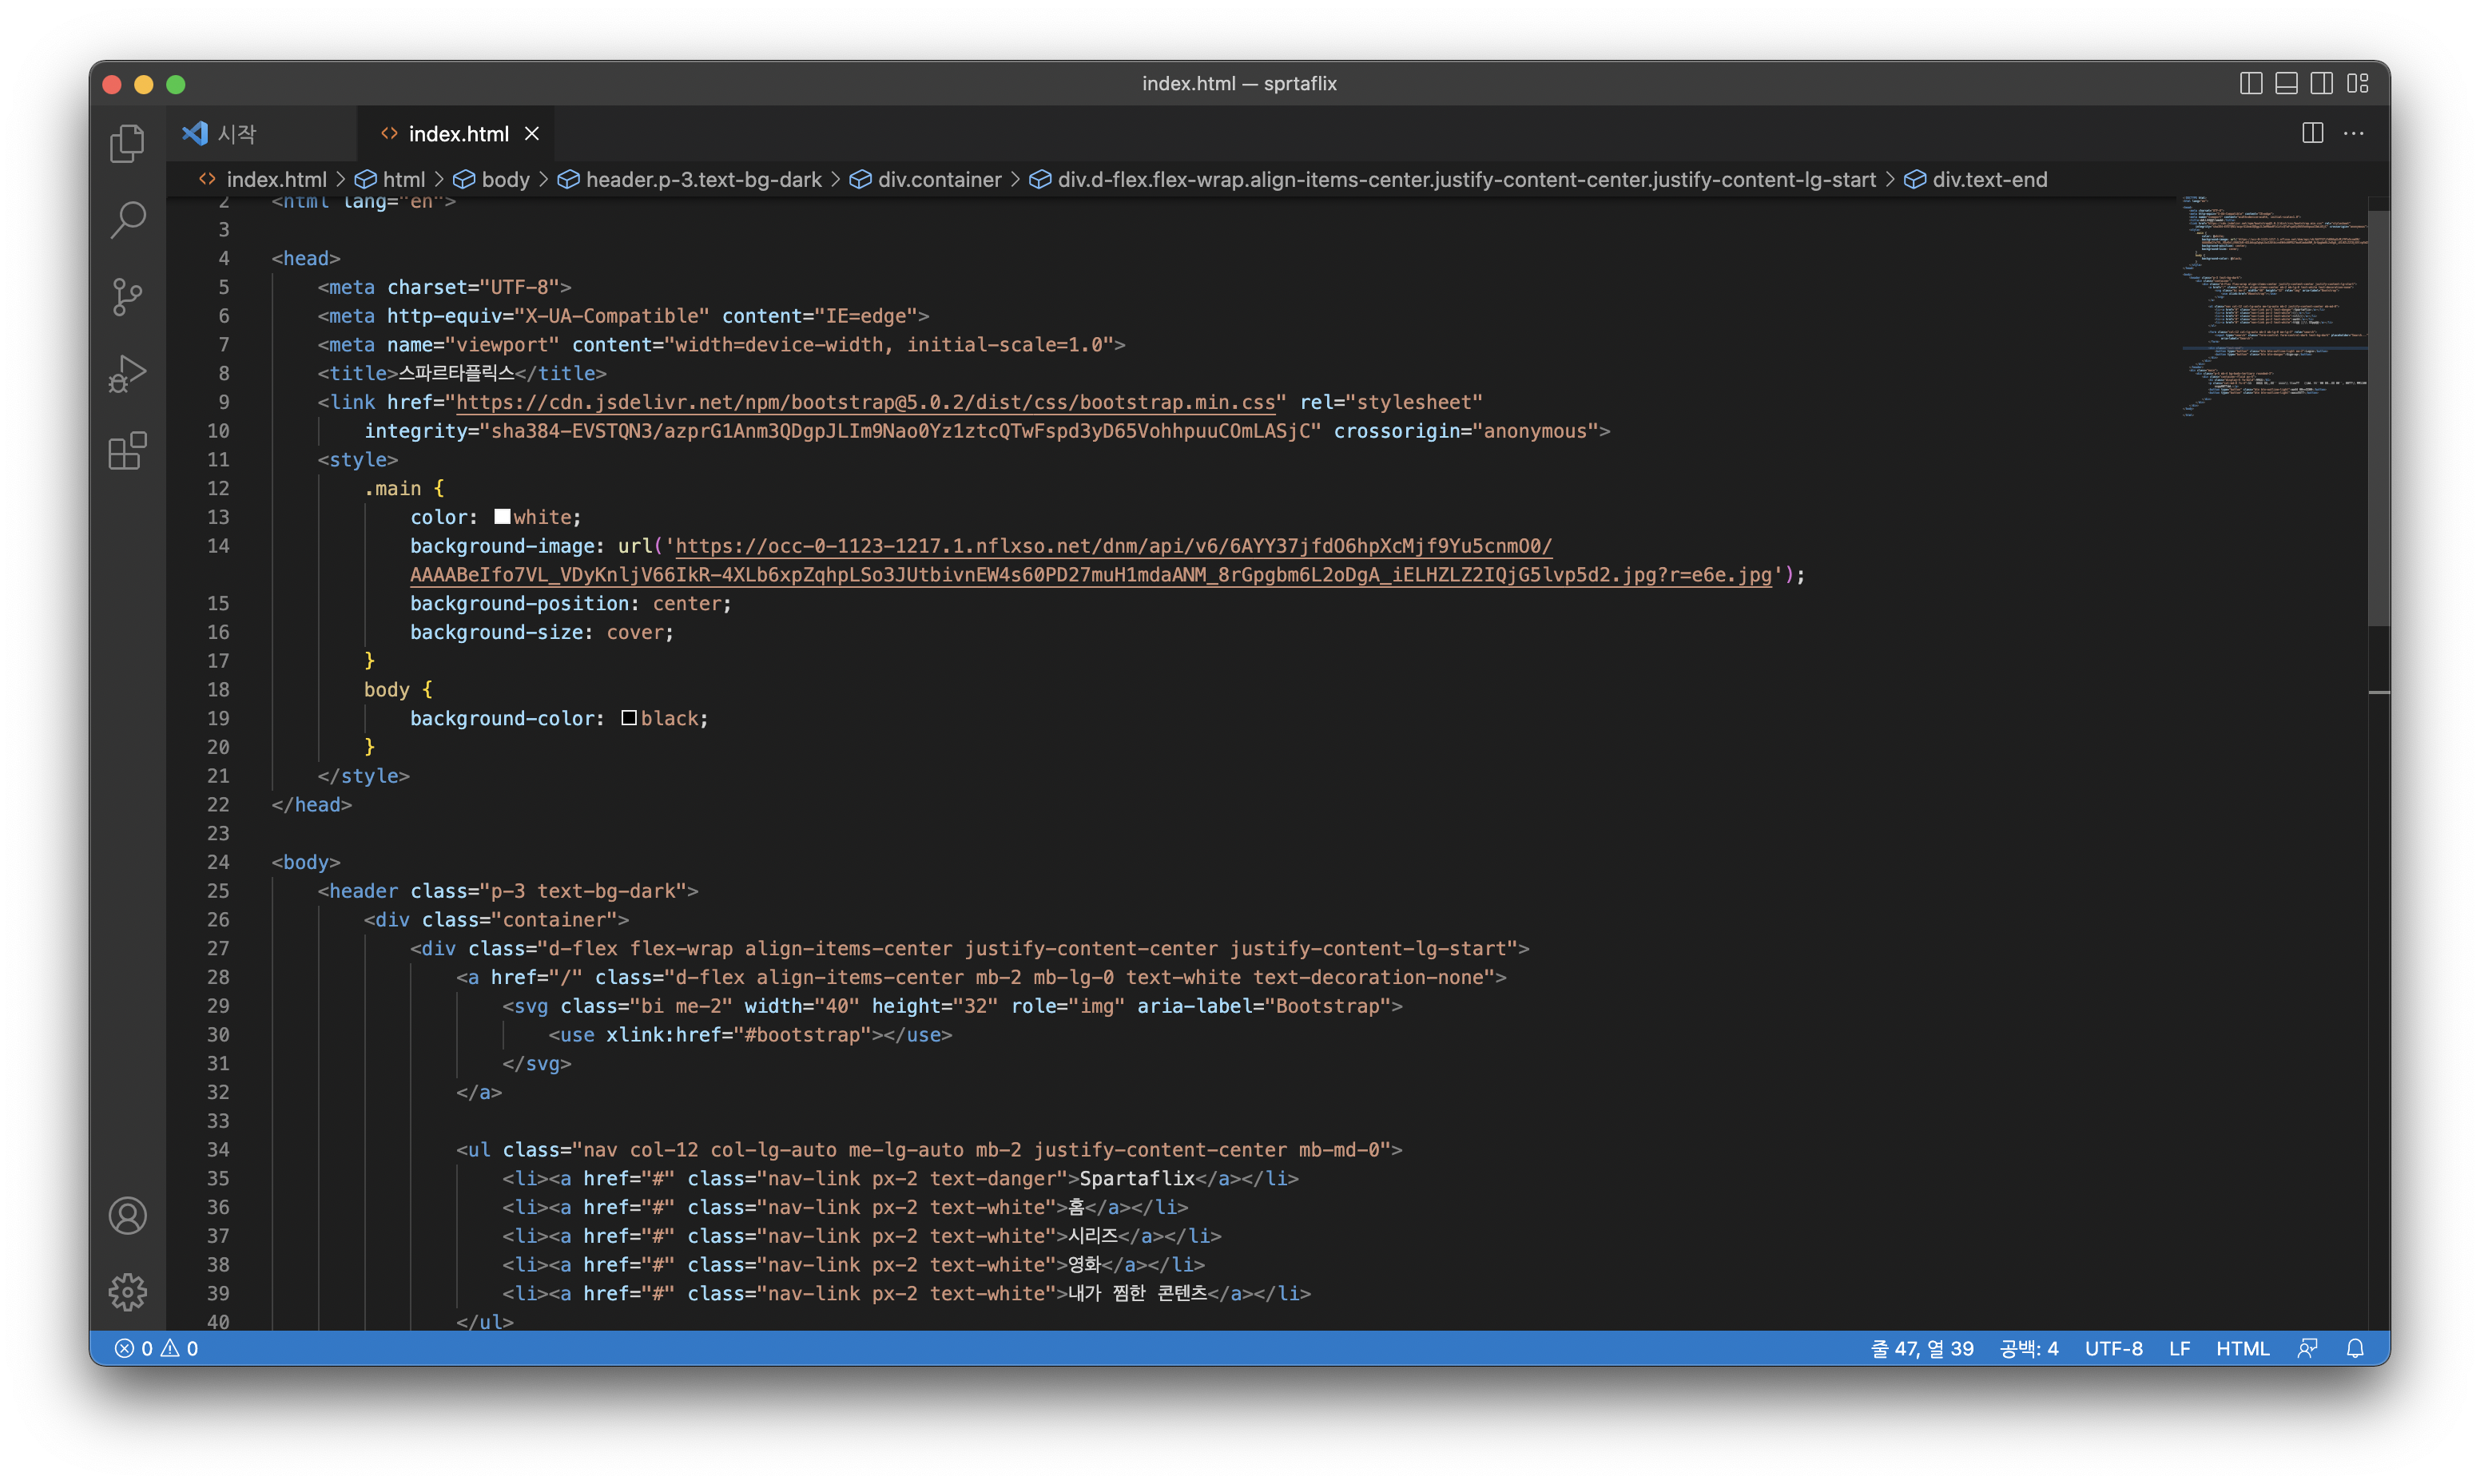Open the Manage gear menu

(127, 1292)
